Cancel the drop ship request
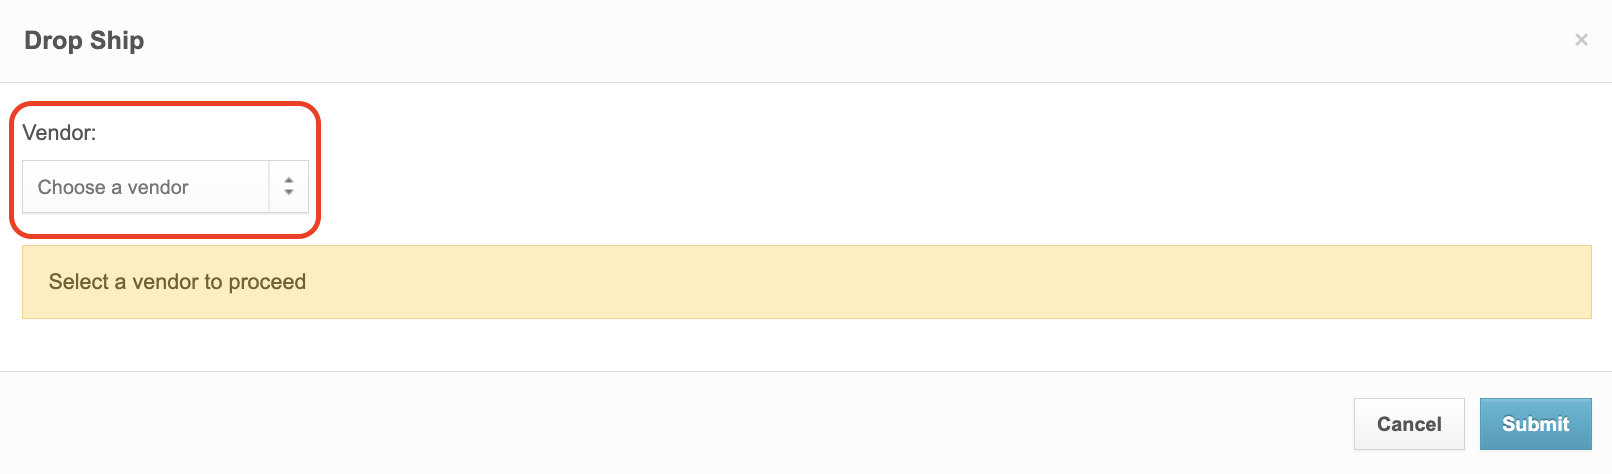1612x474 pixels. click(1408, 424)
